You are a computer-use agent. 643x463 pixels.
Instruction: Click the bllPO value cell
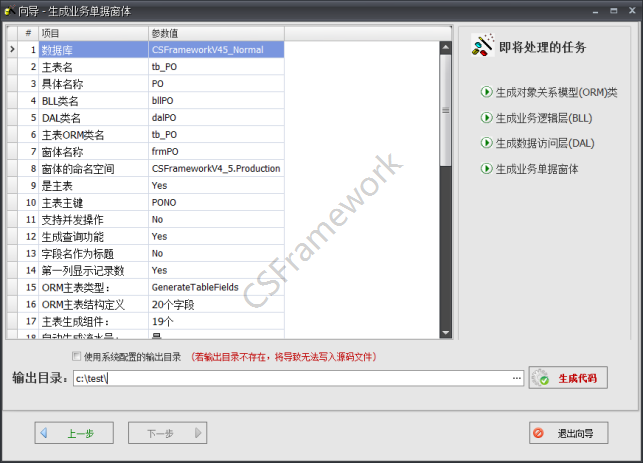216,100
